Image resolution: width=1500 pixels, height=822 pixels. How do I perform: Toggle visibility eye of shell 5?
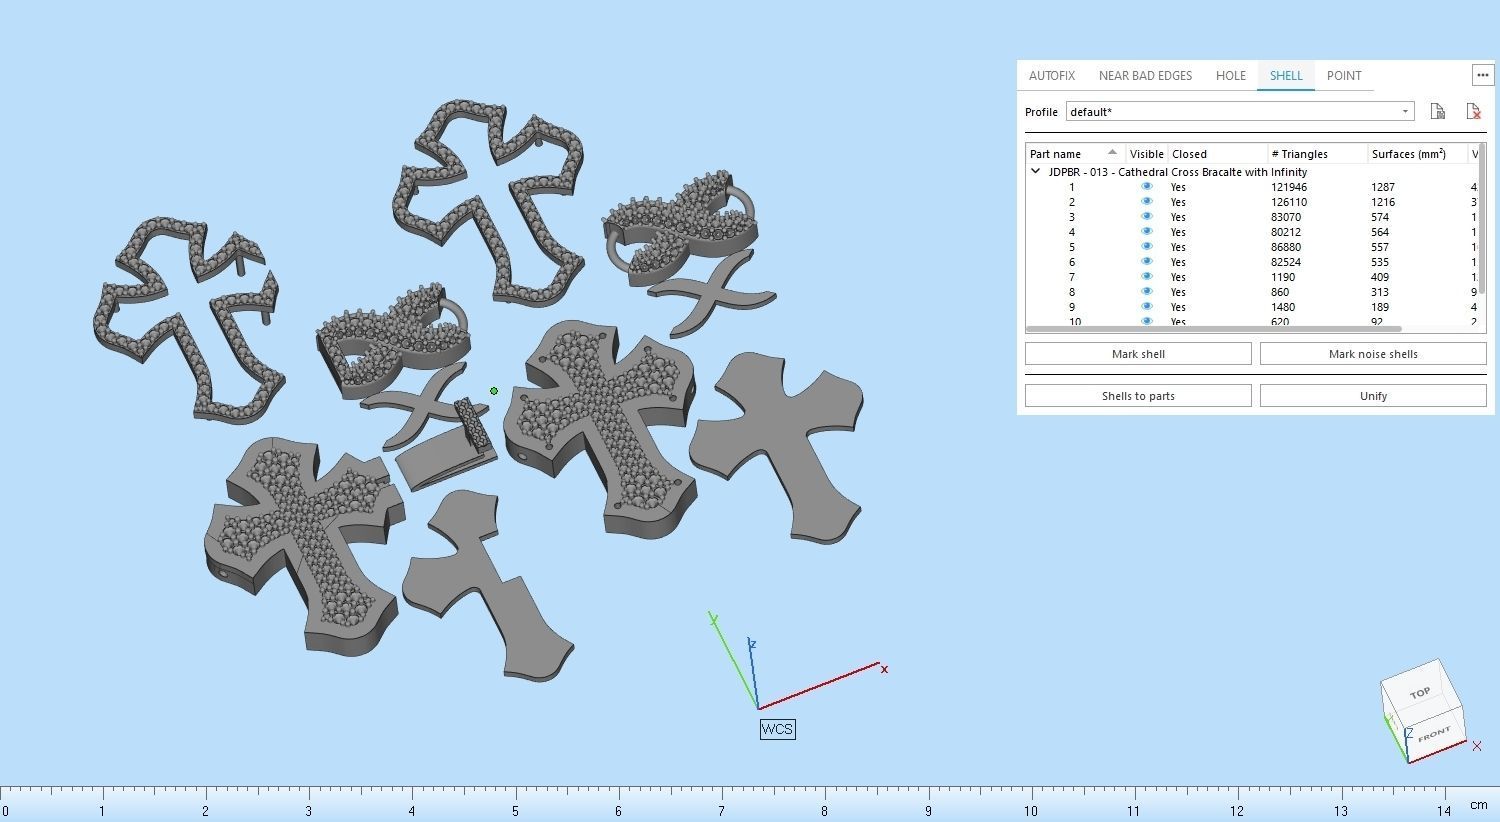point(1146,246)
